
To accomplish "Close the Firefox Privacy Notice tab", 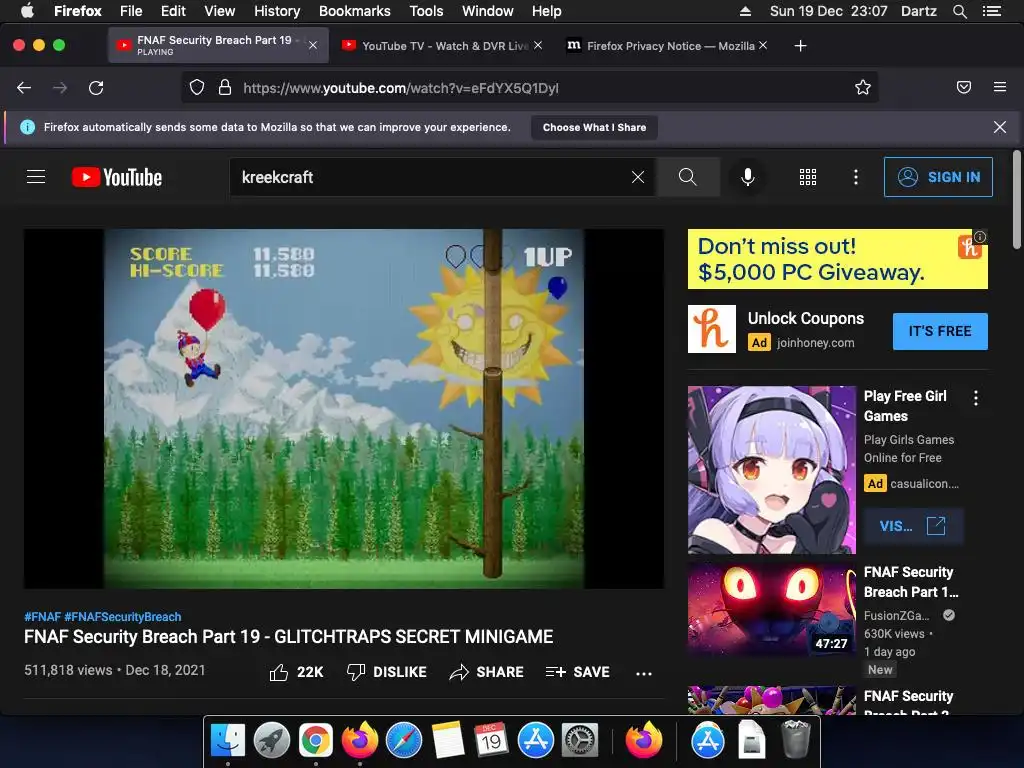I will point(763,45).
